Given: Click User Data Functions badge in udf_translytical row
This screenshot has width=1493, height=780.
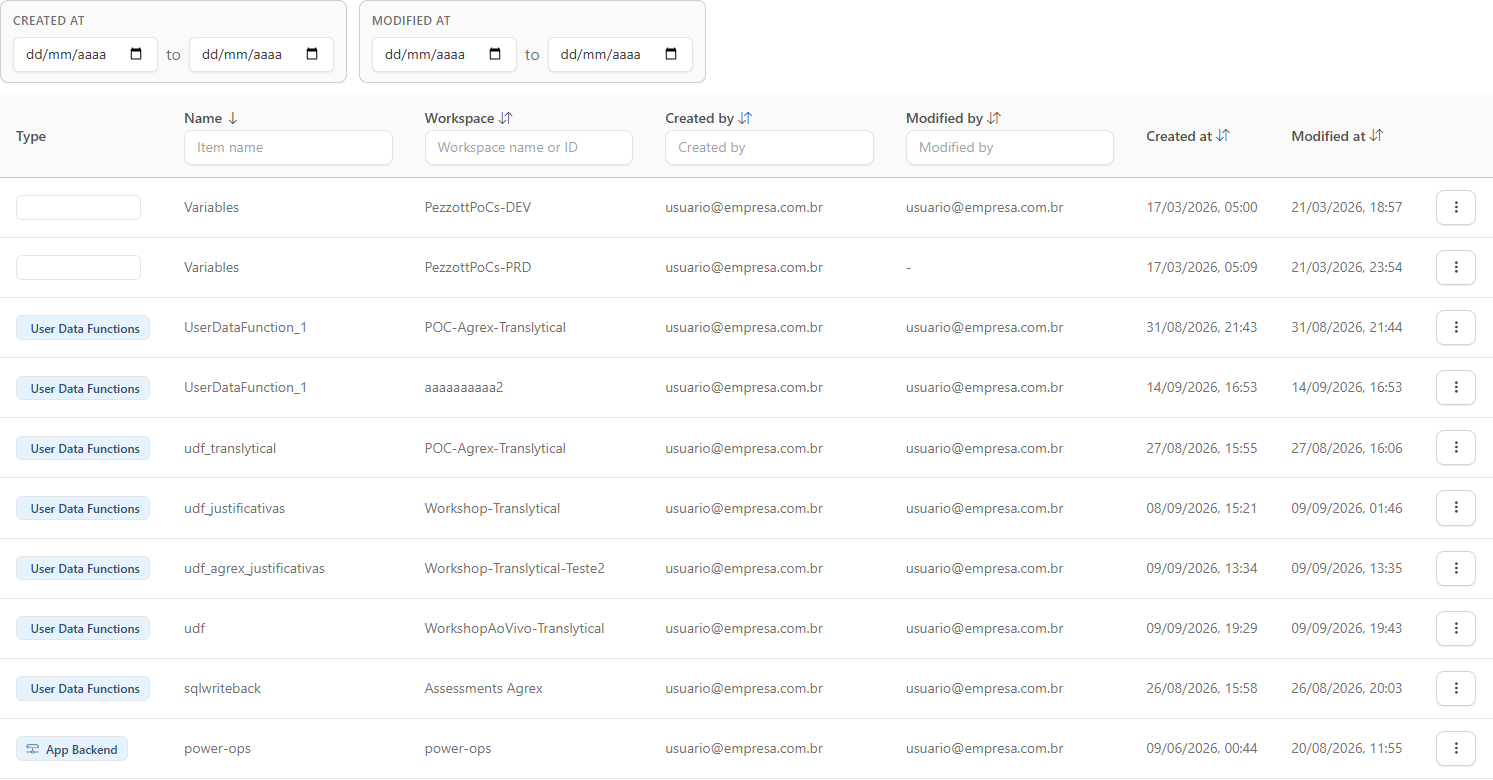Looking at the screenshot, I should 83,448.
